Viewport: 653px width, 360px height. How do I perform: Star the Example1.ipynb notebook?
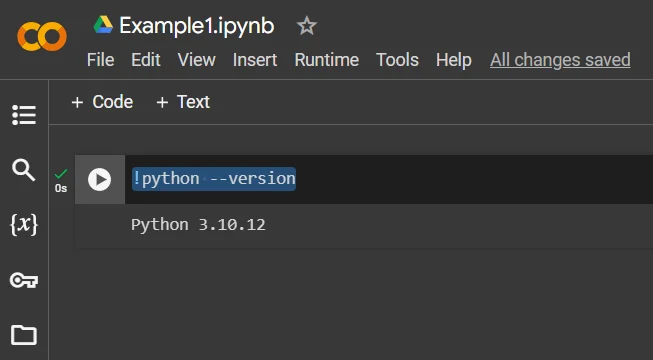pyautogui.click(x=307, y=26)
